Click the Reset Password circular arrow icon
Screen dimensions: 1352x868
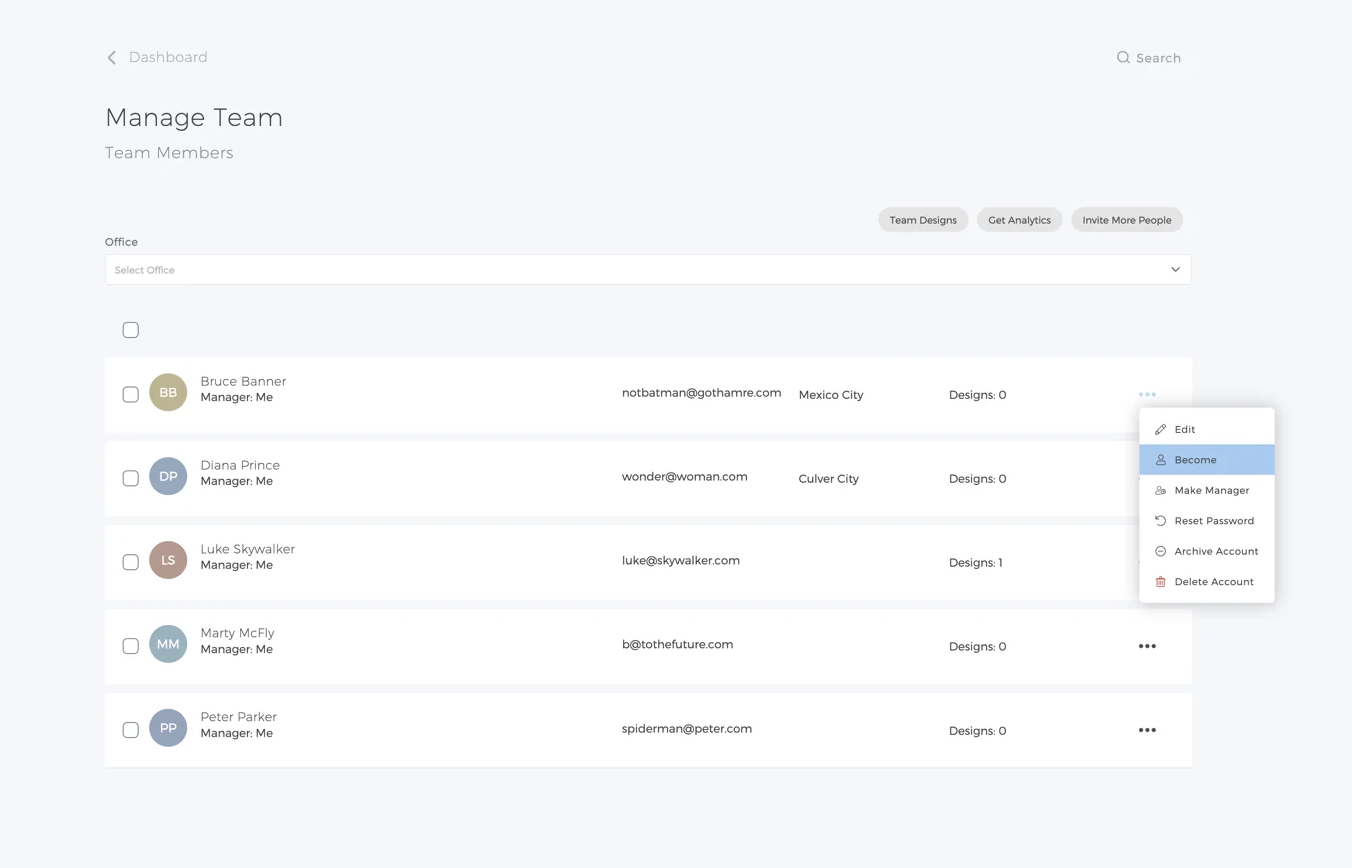tap(1160, 521)
